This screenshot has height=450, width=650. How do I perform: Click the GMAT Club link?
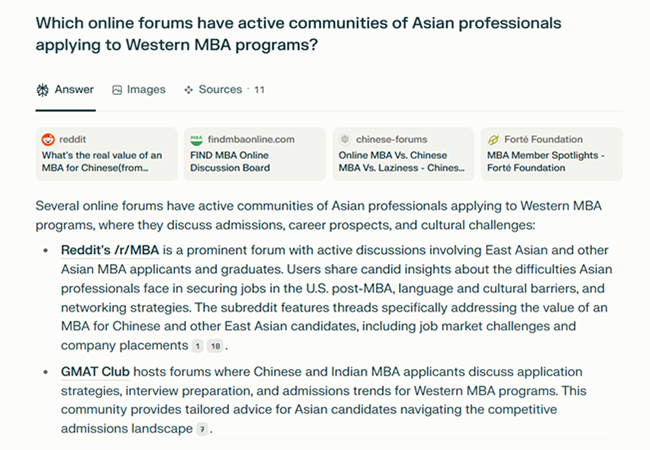point(93,372)
